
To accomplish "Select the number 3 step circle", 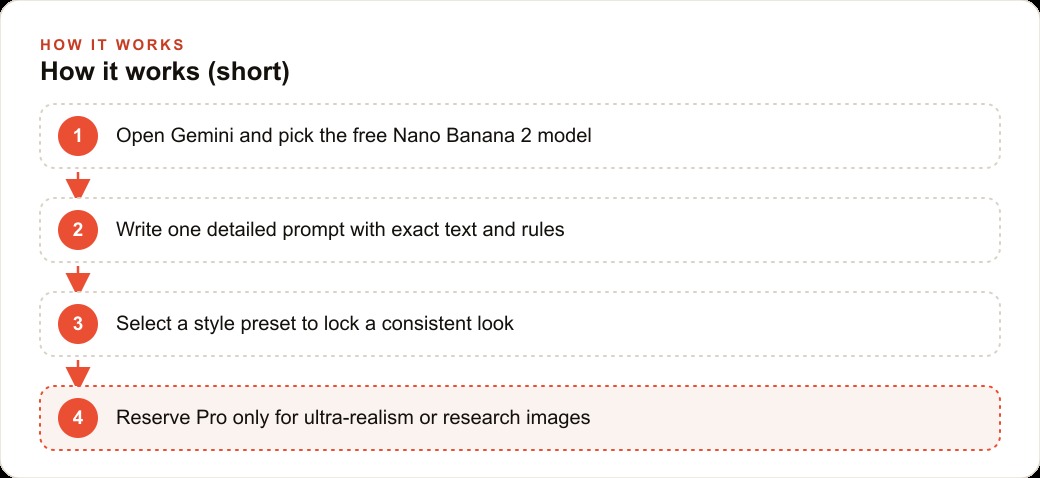I will coord(78,324).
